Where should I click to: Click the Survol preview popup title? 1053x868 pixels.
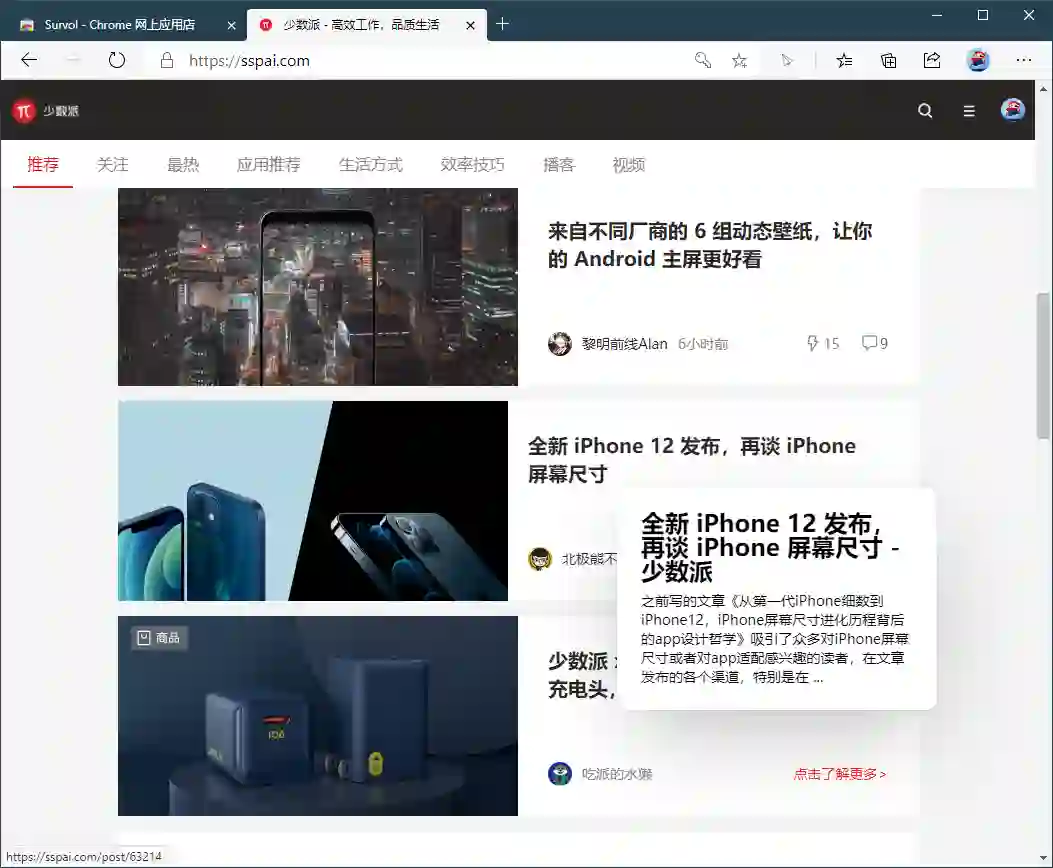770,547
